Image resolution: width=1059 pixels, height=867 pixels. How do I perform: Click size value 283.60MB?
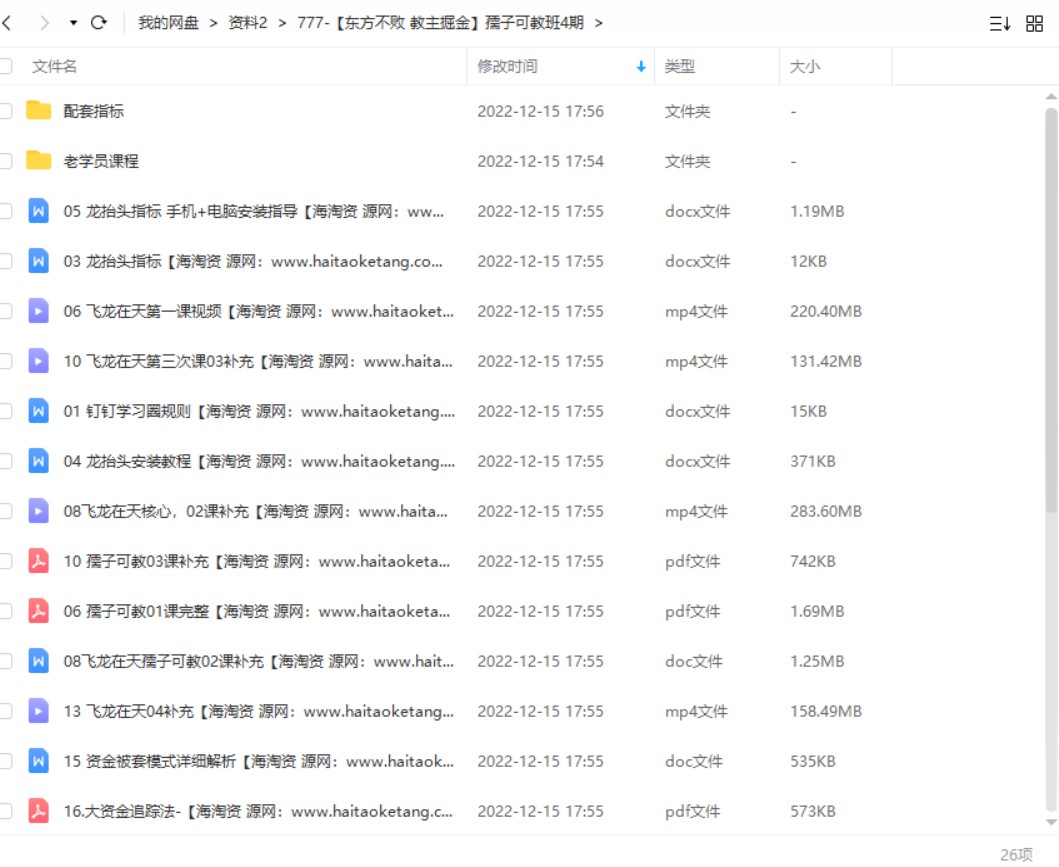826,510
